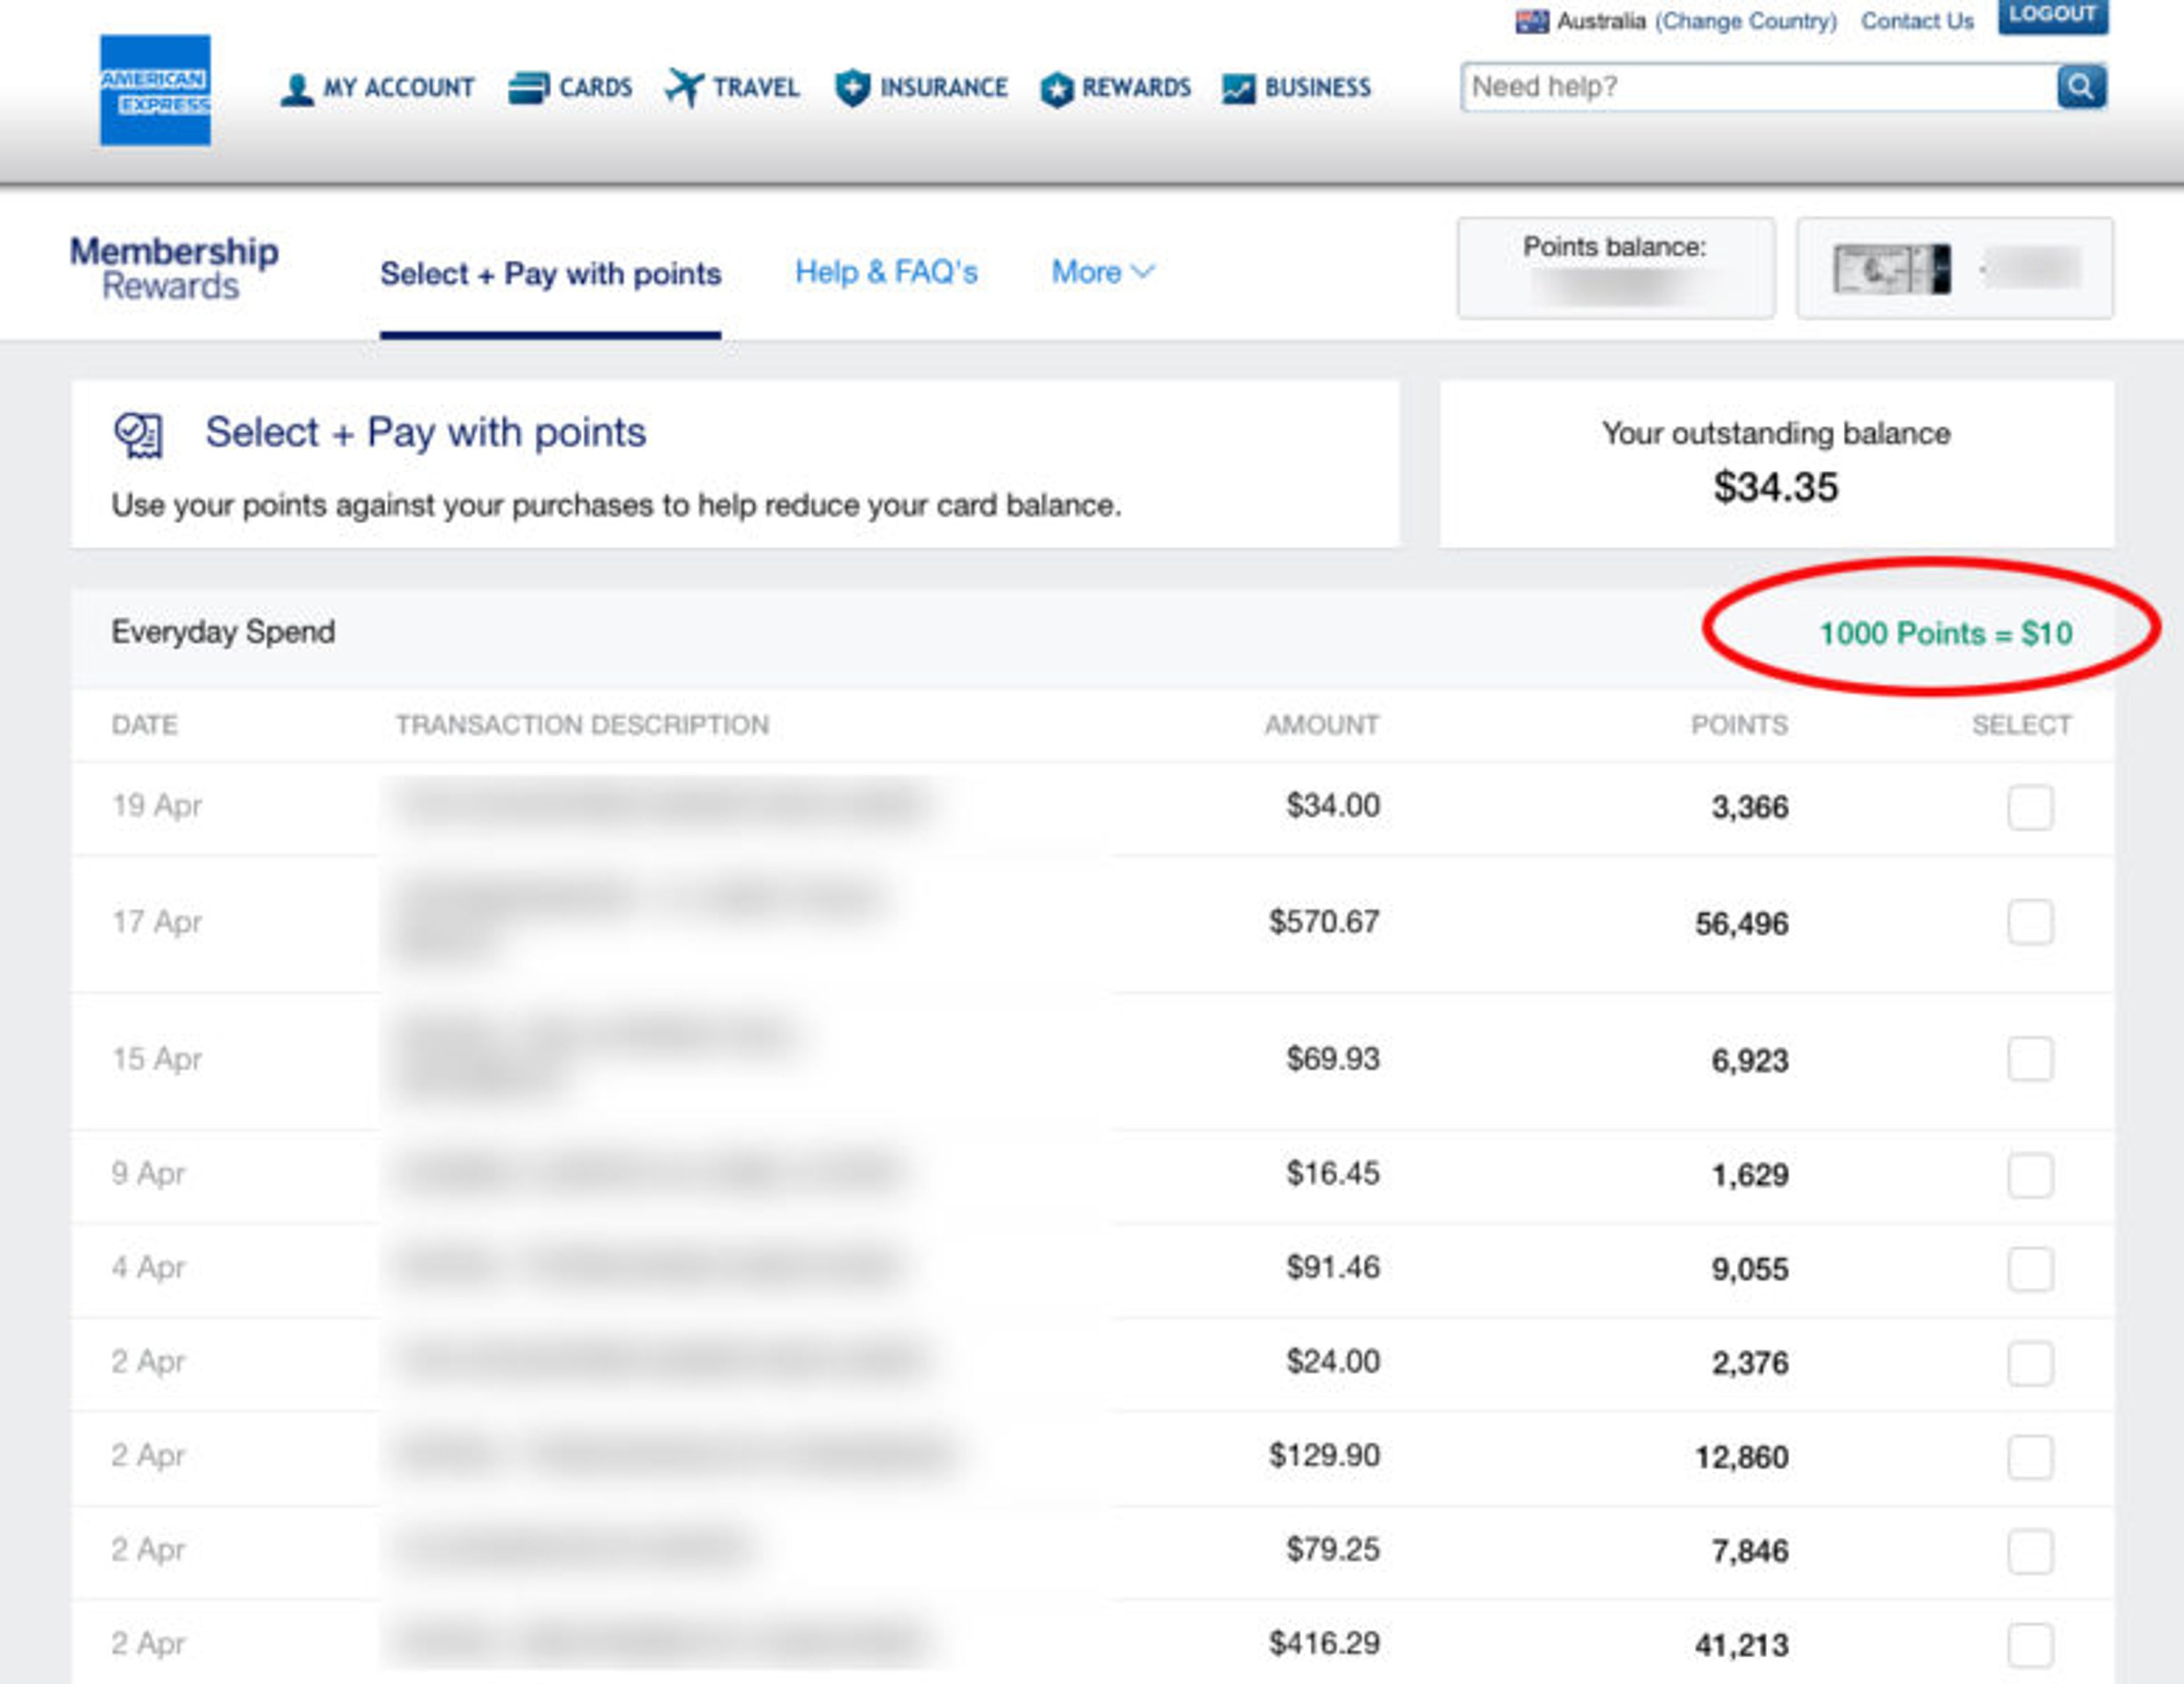Click the Cards icon in navigation
Screen dimensions: 2184x1684
click(528, 88)
